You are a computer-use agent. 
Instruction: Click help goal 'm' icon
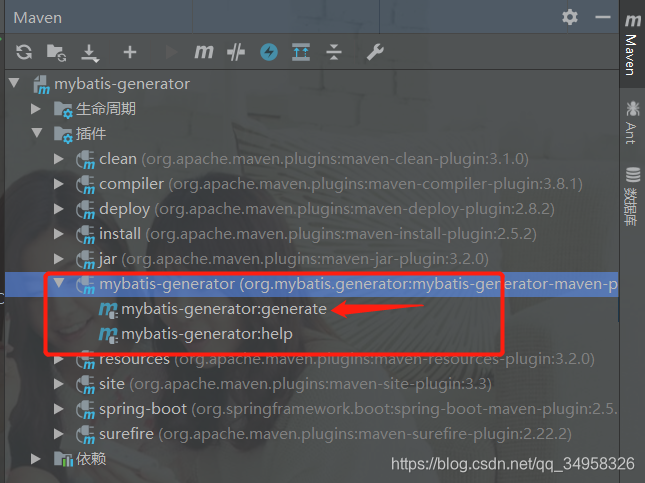coord(108,334)
